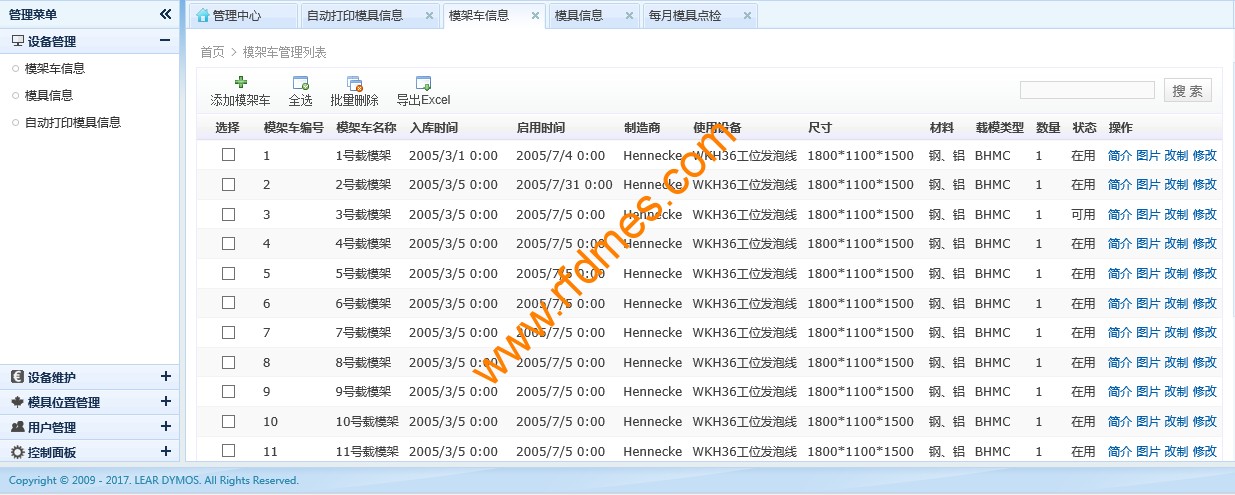Switch to the 模具信息 tab

(x=593, y=16)
